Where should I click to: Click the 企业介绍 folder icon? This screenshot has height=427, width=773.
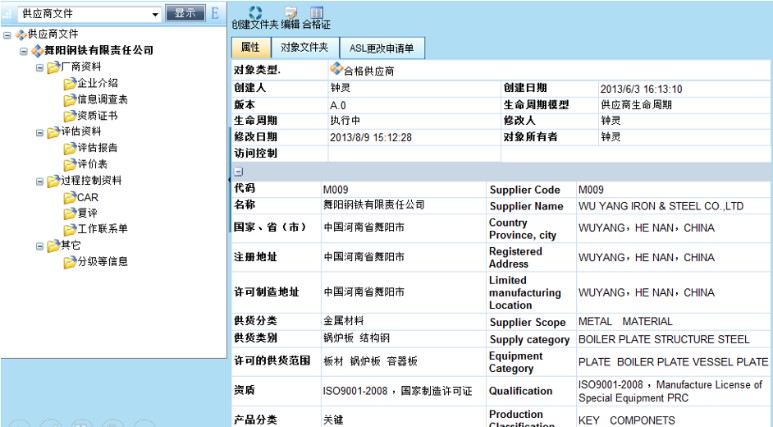pos(70,84)
